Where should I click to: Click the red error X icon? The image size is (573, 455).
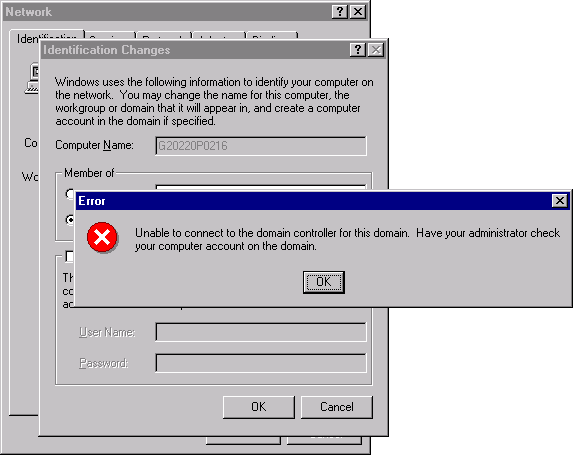point(102,237)
